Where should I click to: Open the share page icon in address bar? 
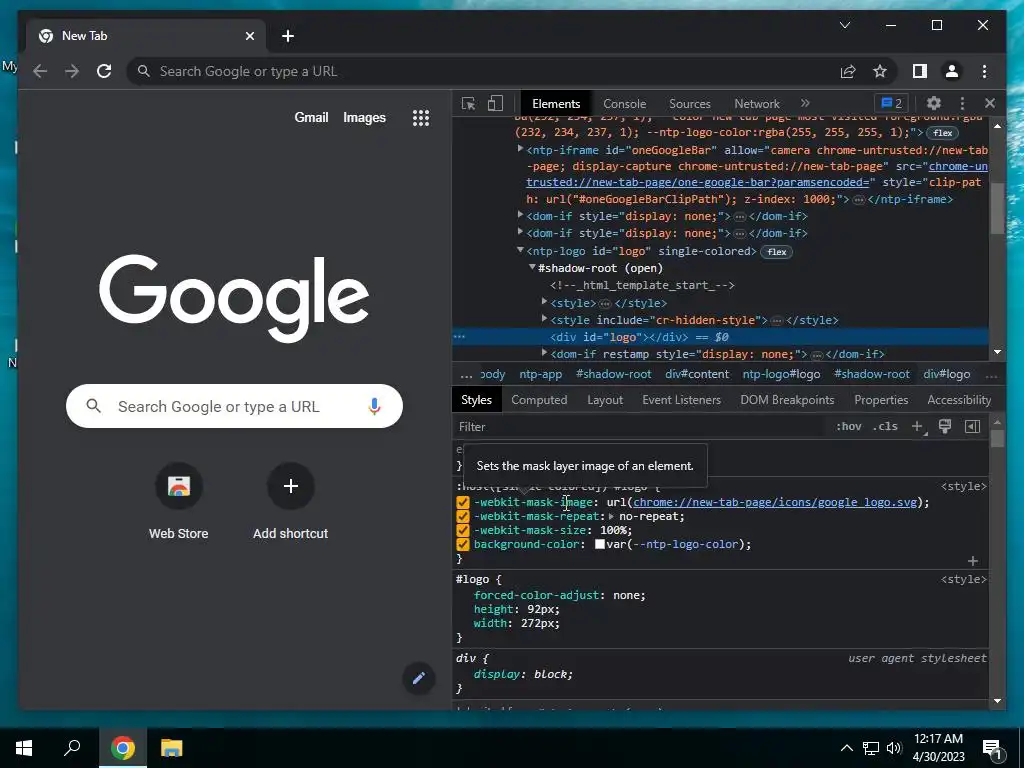pos(848,71)
